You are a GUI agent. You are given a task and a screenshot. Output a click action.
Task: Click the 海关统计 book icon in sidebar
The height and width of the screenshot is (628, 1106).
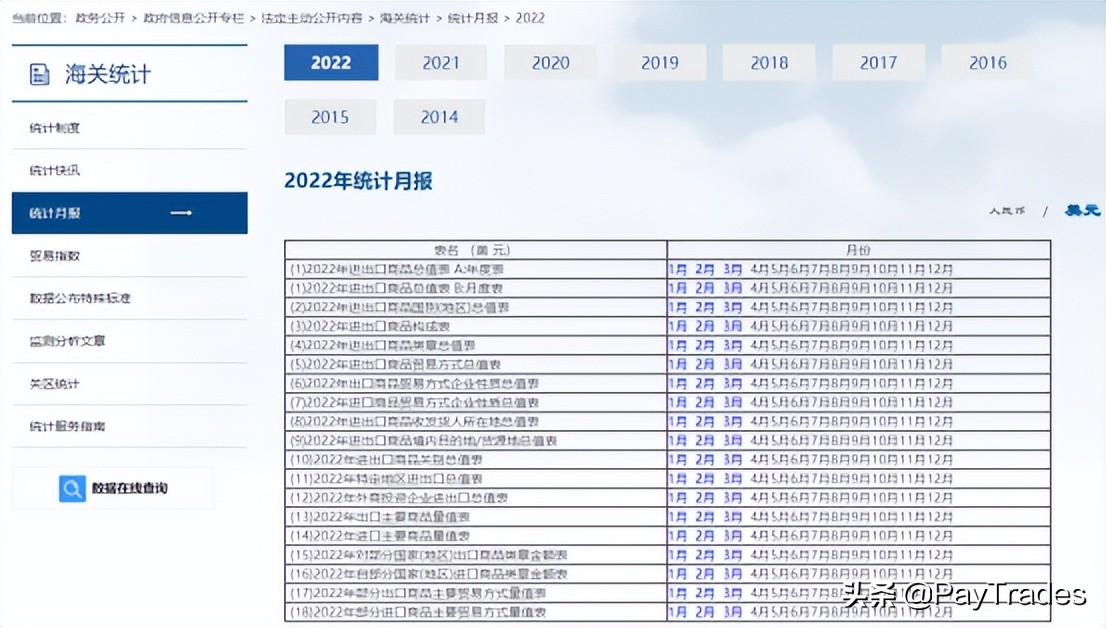(x=38, y=71)
